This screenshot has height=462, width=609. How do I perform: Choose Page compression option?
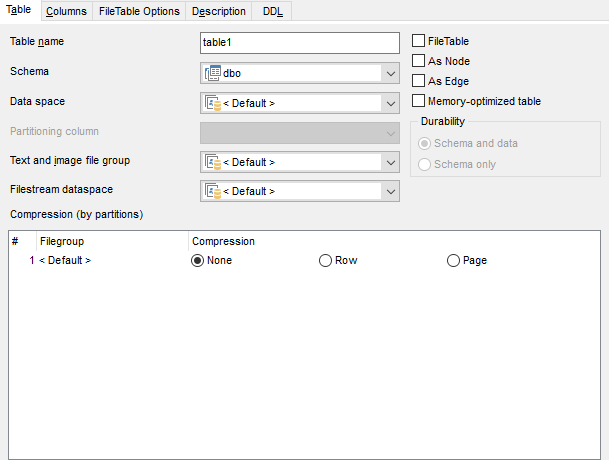[x=454, y=261]
